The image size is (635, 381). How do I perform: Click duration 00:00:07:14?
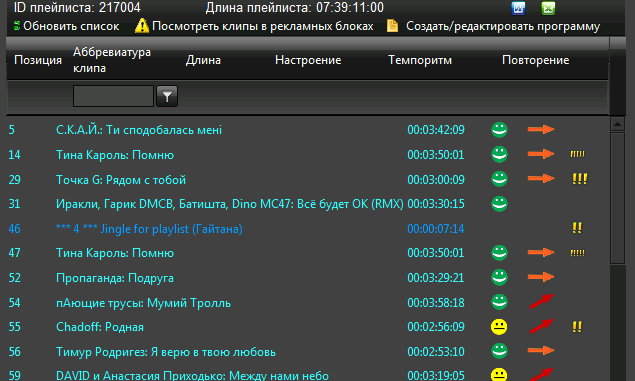pyautogui.click(x=435, y=229)
